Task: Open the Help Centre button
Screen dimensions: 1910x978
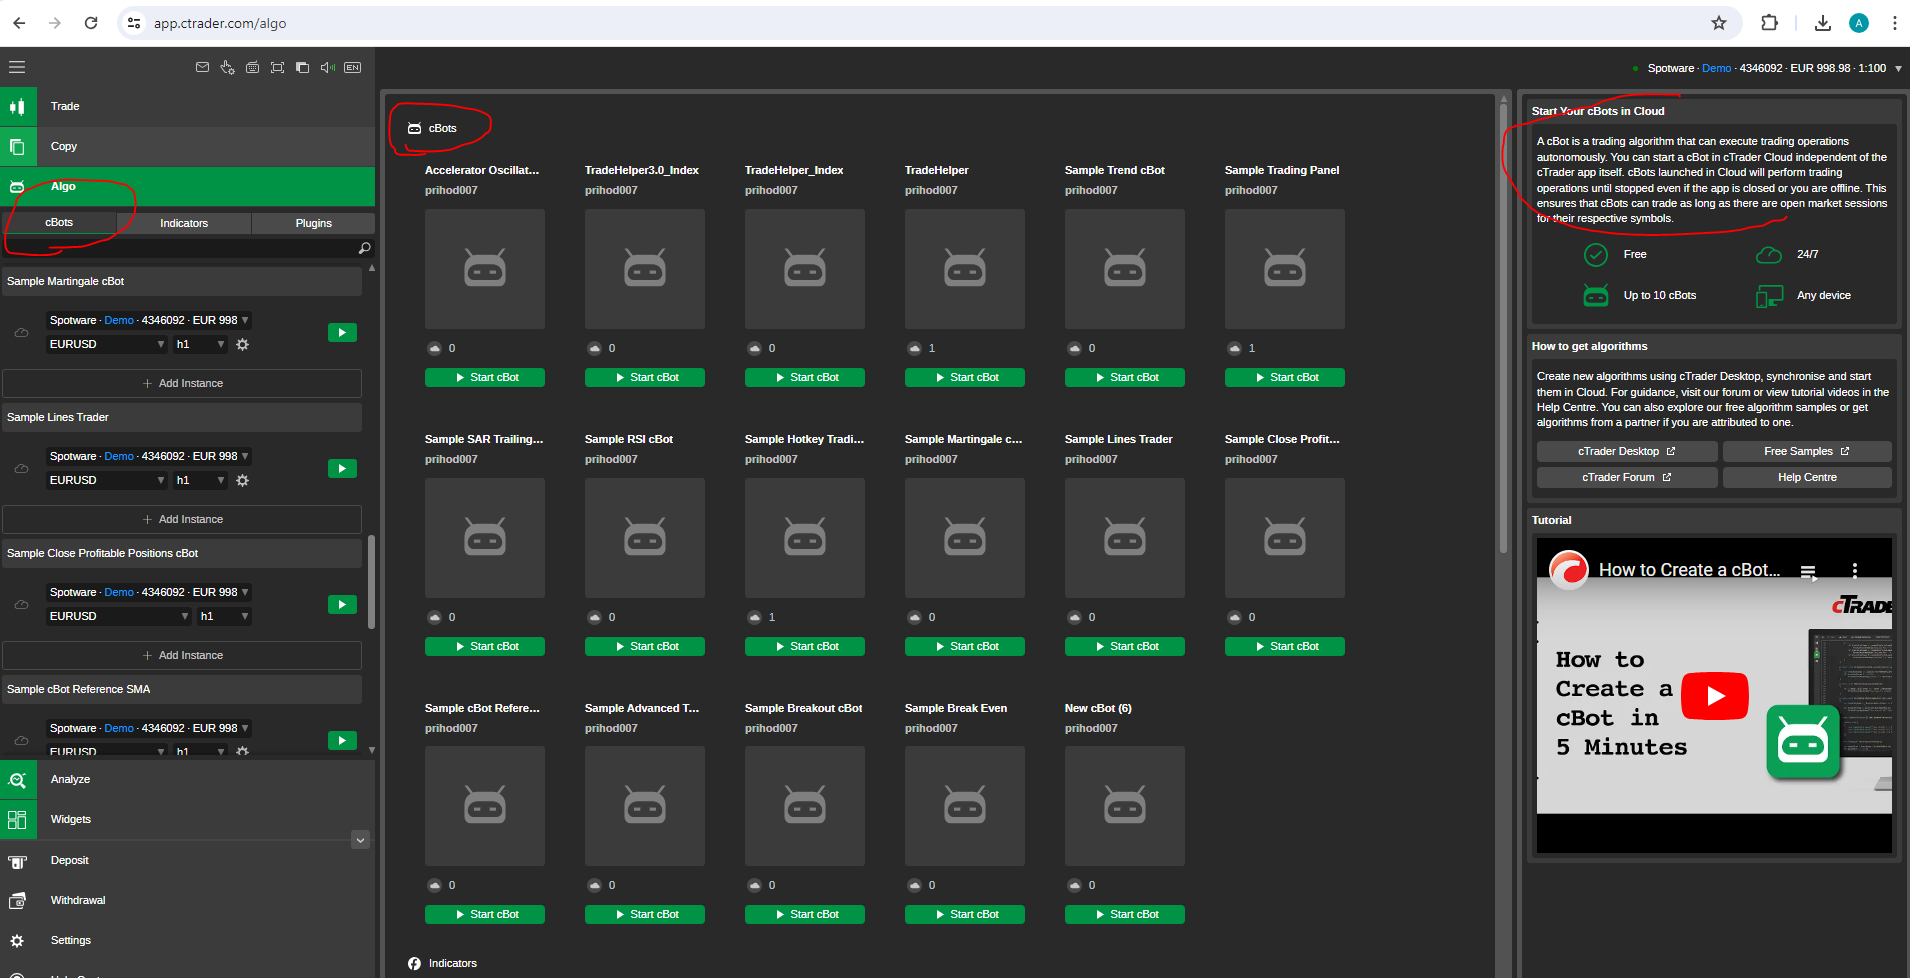Action: coord(1807,477)
